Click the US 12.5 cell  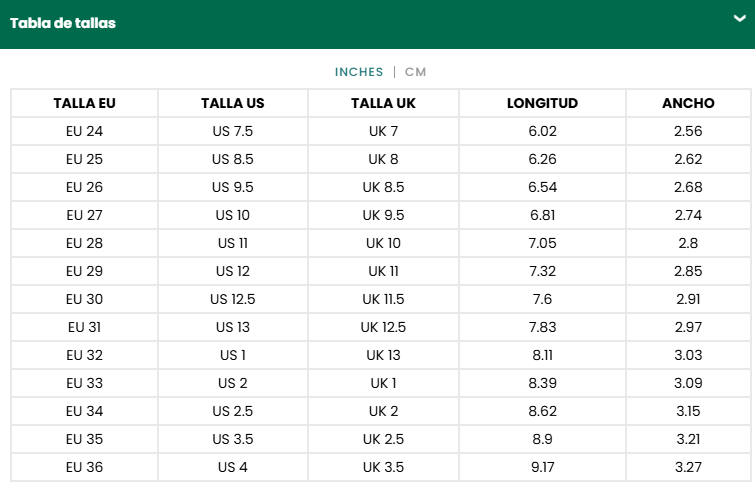point(233,299)
